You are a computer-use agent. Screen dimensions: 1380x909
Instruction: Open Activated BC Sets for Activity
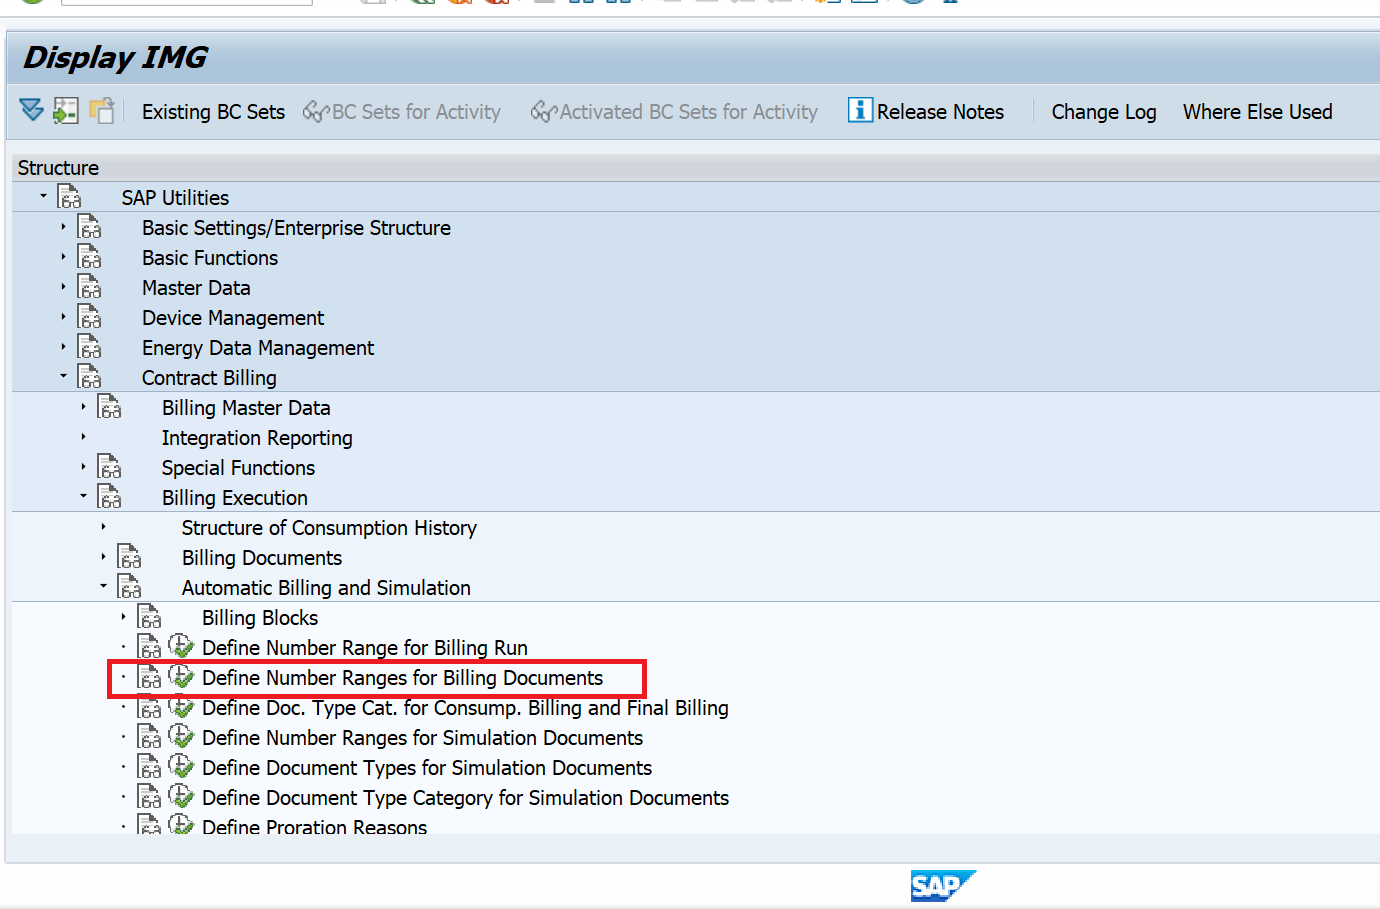click(674, 112)
